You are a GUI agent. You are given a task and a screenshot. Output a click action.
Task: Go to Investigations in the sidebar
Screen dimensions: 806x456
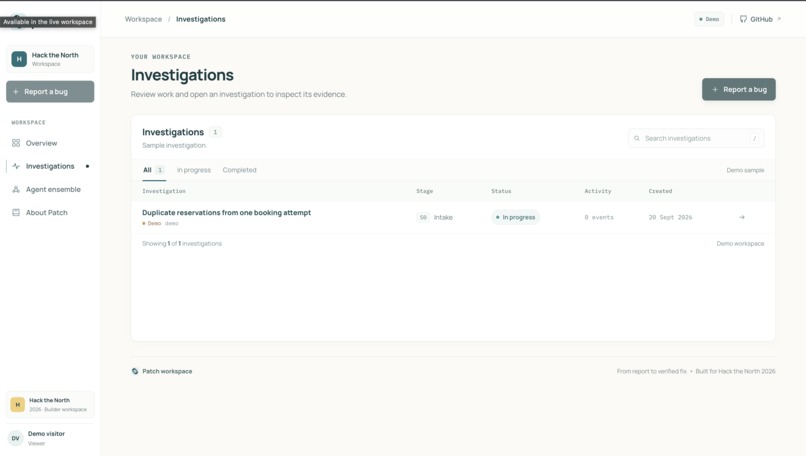tap(50, 166)
